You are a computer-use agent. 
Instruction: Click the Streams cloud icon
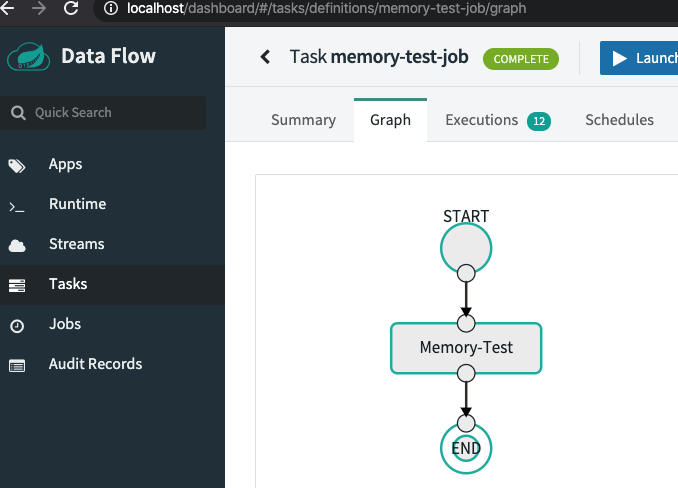coord(17,245)
